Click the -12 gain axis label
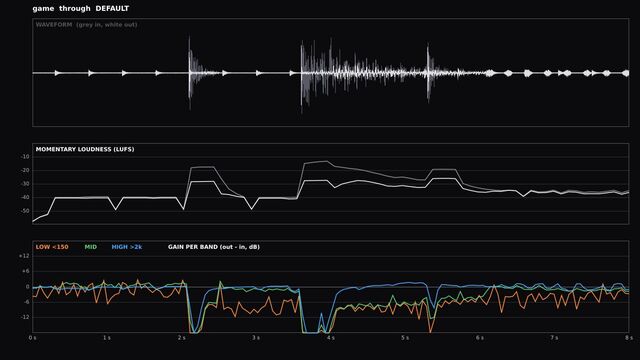Screen dimensions: 640x360 [x=25, y=317]
